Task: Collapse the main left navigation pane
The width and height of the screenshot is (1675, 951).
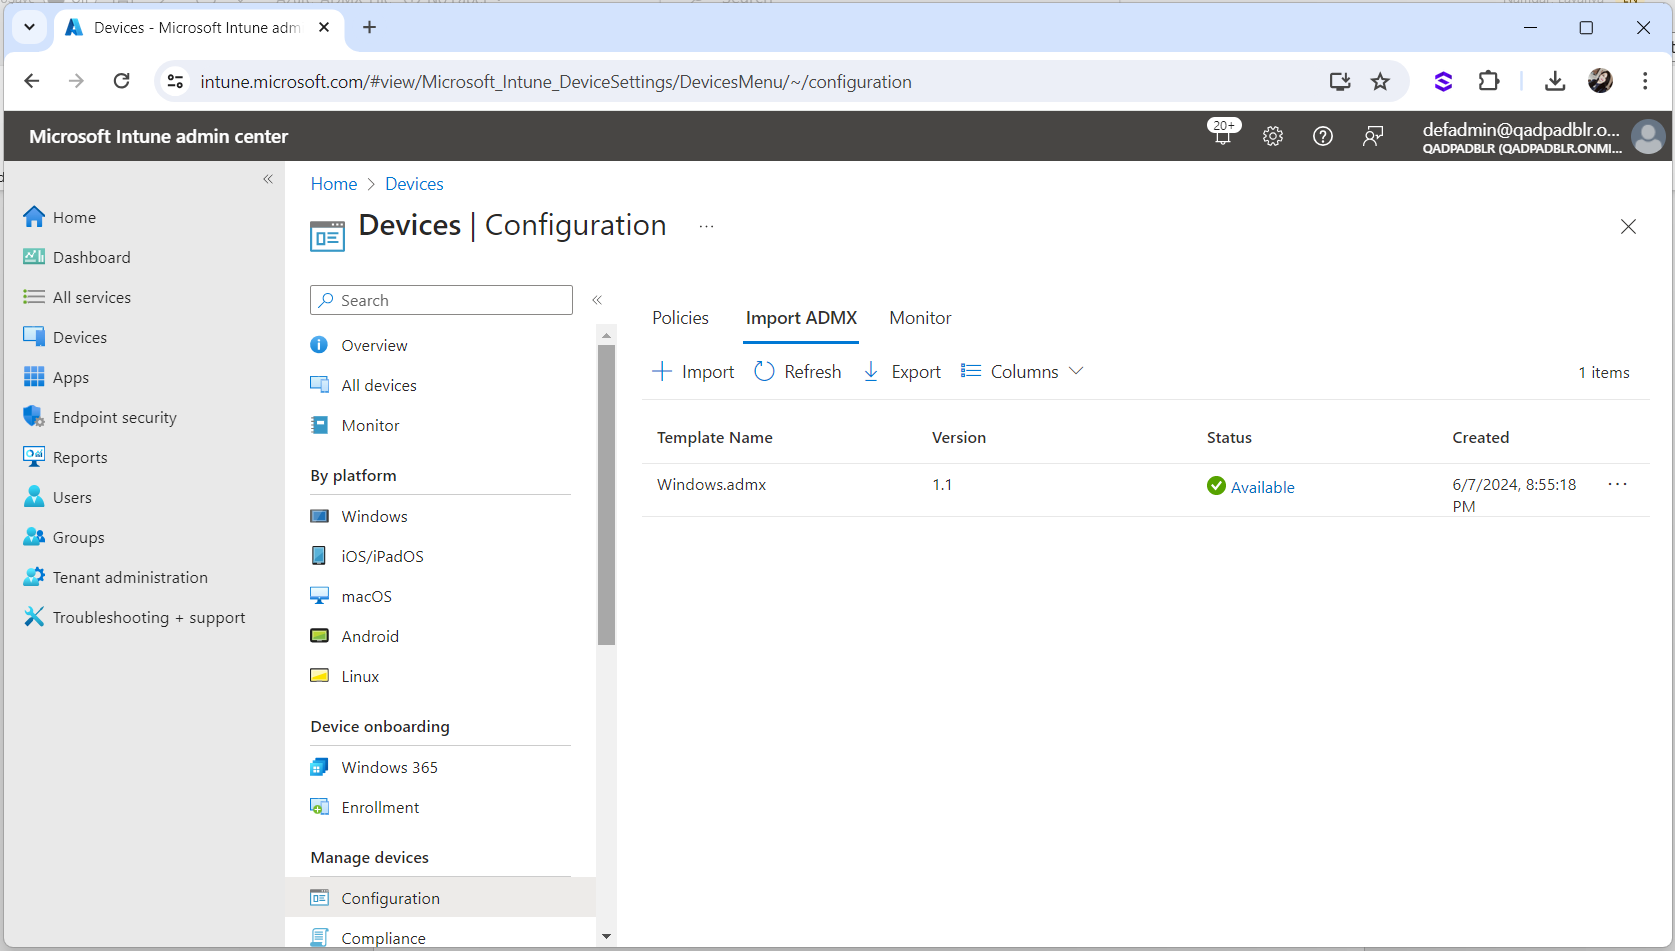Action: 268,179
